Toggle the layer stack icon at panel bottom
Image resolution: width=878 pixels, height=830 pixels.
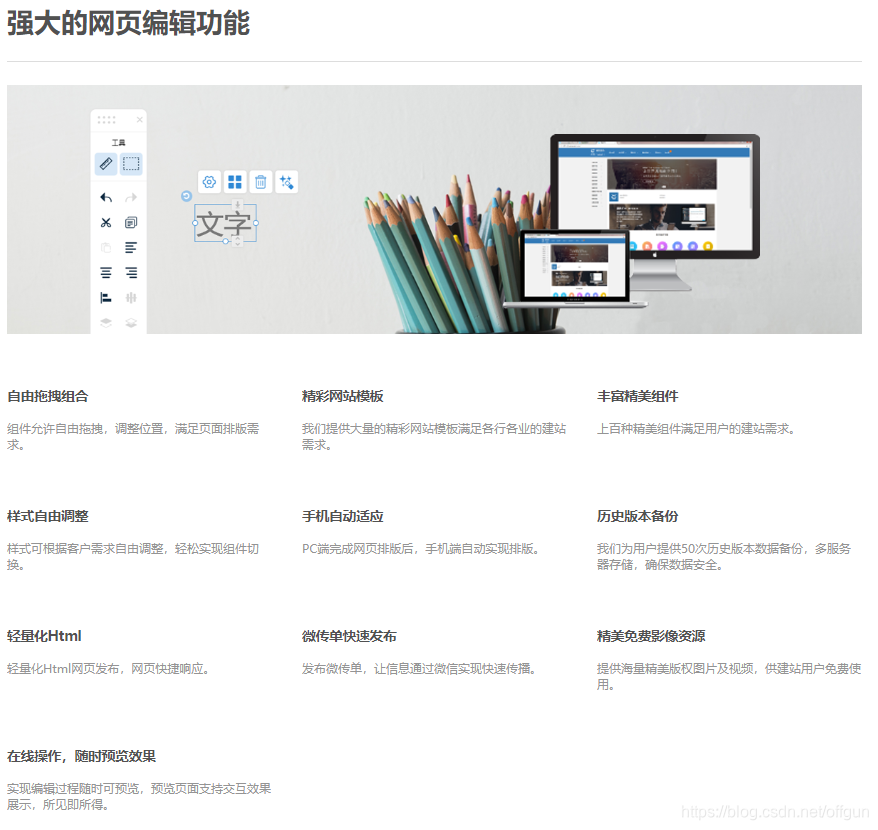pos(105,321)
